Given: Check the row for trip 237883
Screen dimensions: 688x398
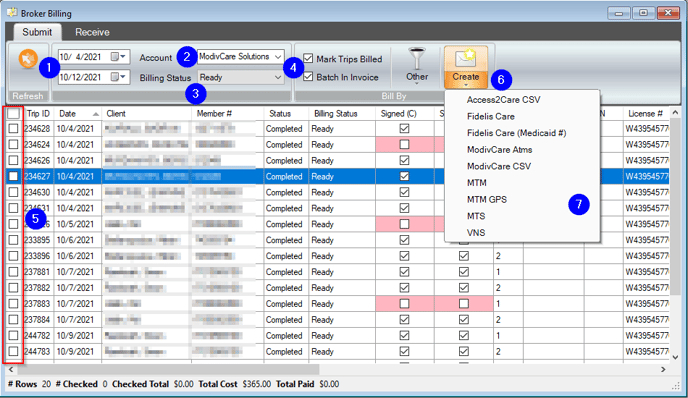Looking at the screenshot, I should (x=14, y=304).
